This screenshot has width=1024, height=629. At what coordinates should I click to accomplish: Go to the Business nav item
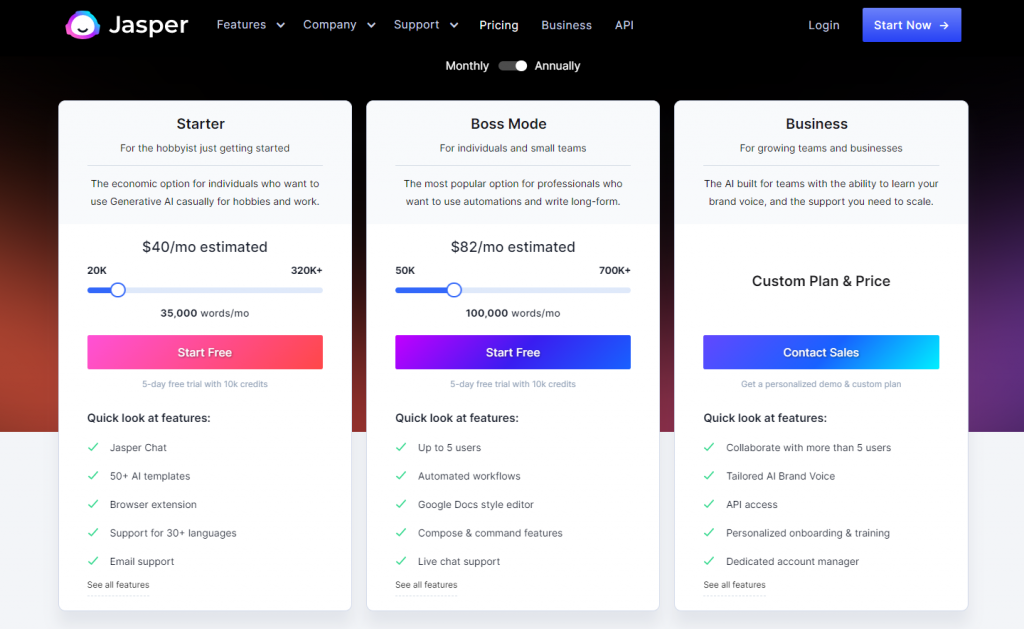pos(566,25)
